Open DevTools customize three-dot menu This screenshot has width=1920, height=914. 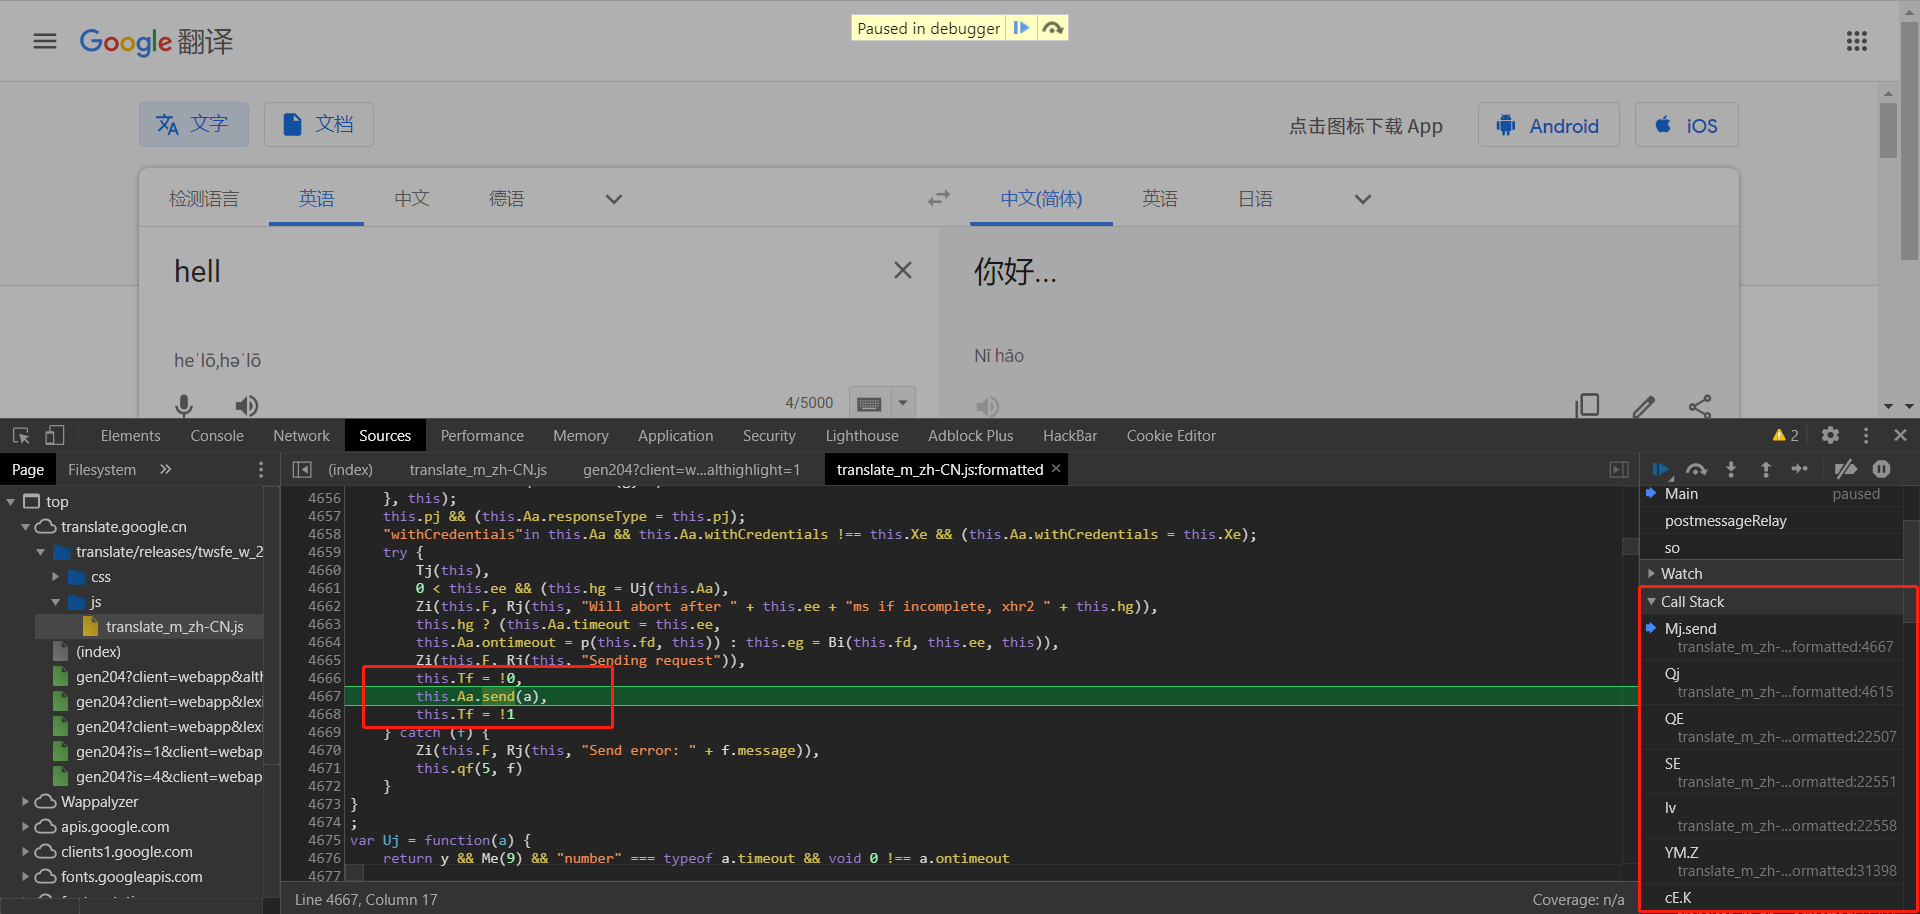tap(1866, 436)
